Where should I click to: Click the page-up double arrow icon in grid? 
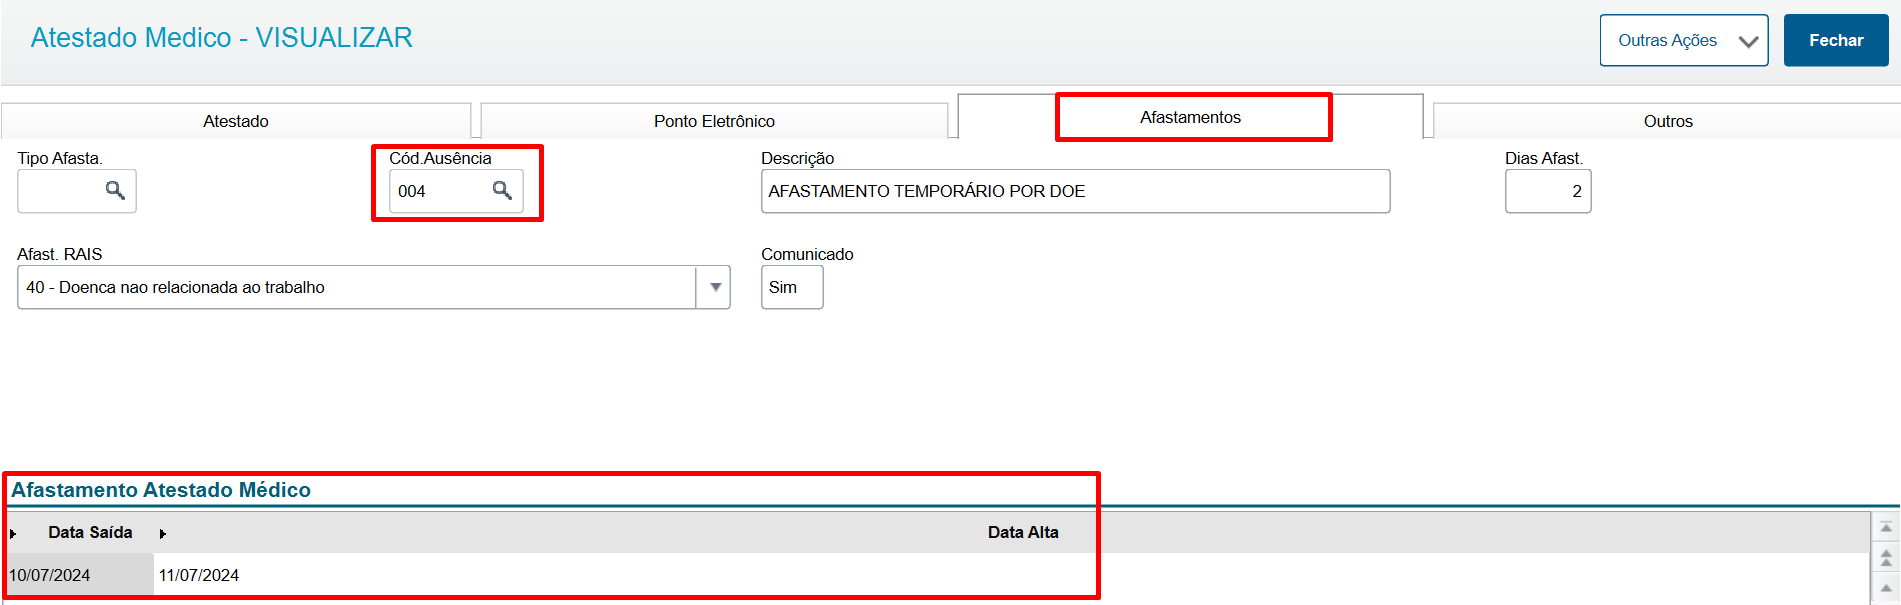pos(1886,557)
